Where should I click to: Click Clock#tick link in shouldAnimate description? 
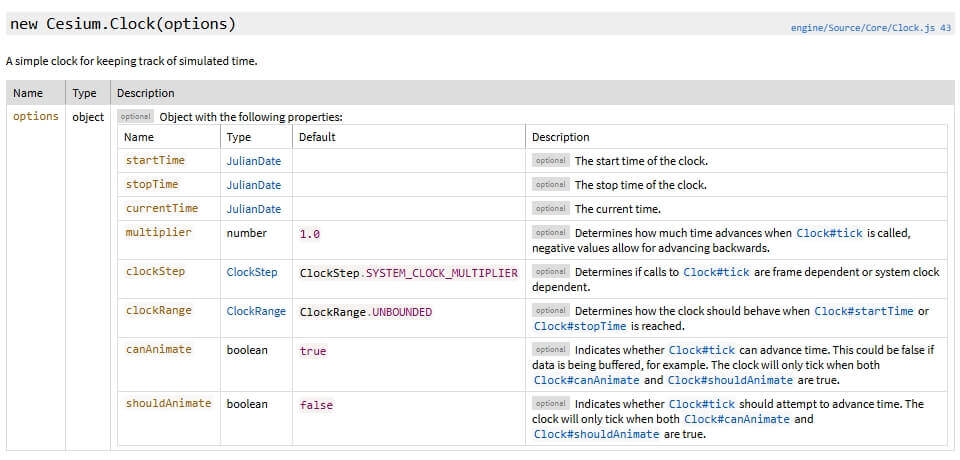pos(702,404)
